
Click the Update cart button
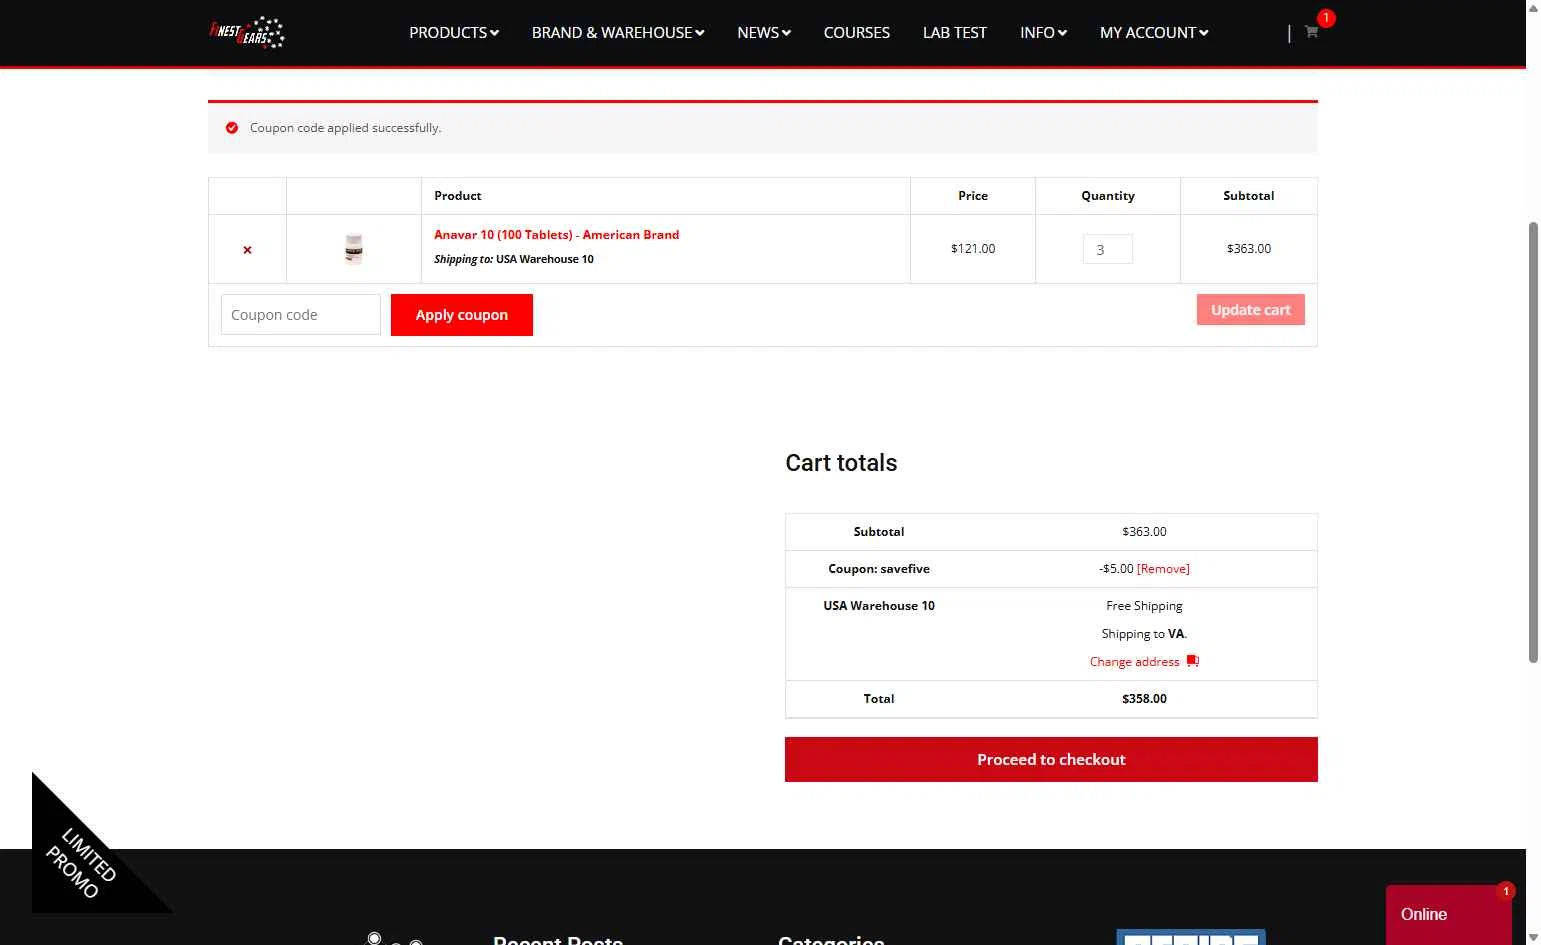[x=1250, y=310]
